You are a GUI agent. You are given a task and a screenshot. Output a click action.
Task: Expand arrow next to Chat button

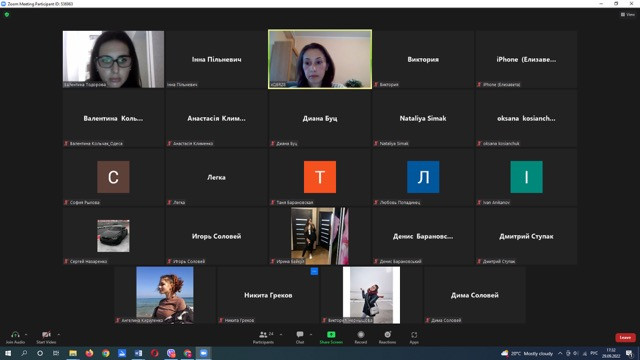pyautogui.click(x=311, y=335)
